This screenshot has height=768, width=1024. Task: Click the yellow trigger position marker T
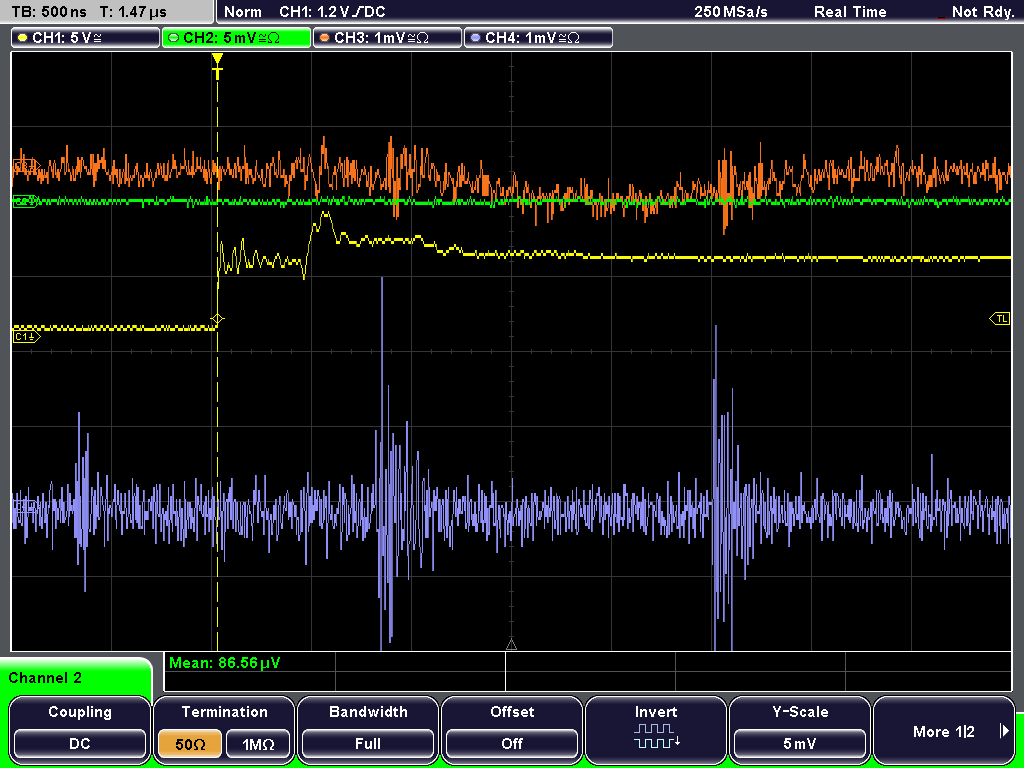tap(217, 66)
